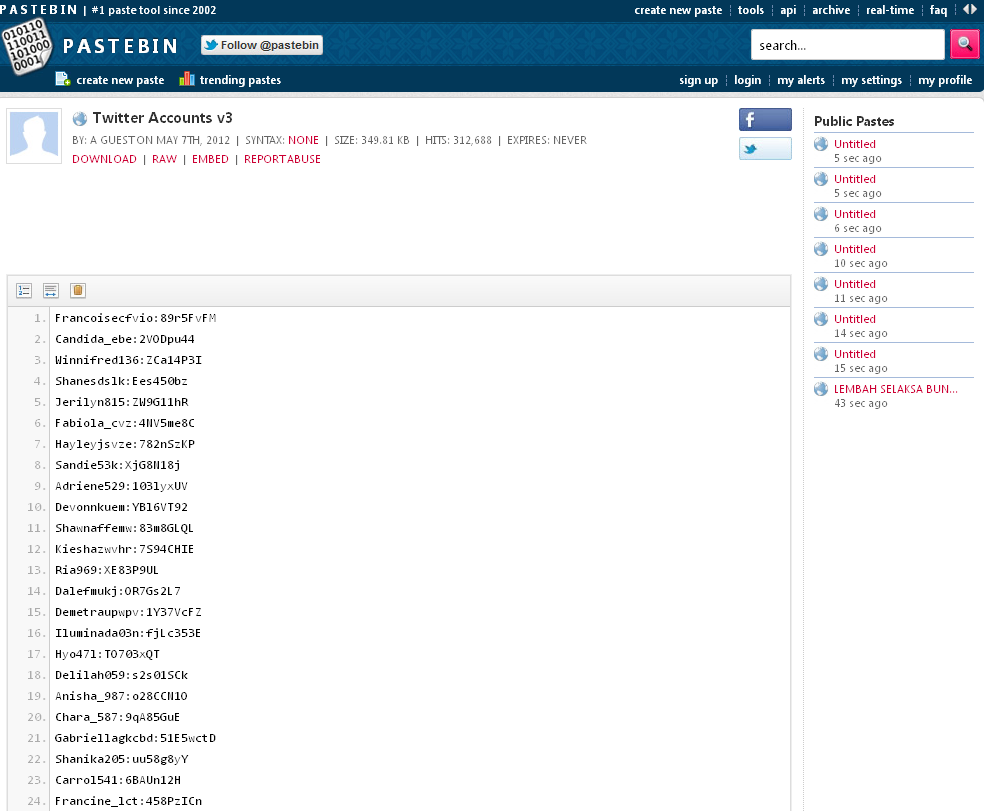Share the paste on Twitter
Viewport: 984px width, 811px height.
(765, 149)
